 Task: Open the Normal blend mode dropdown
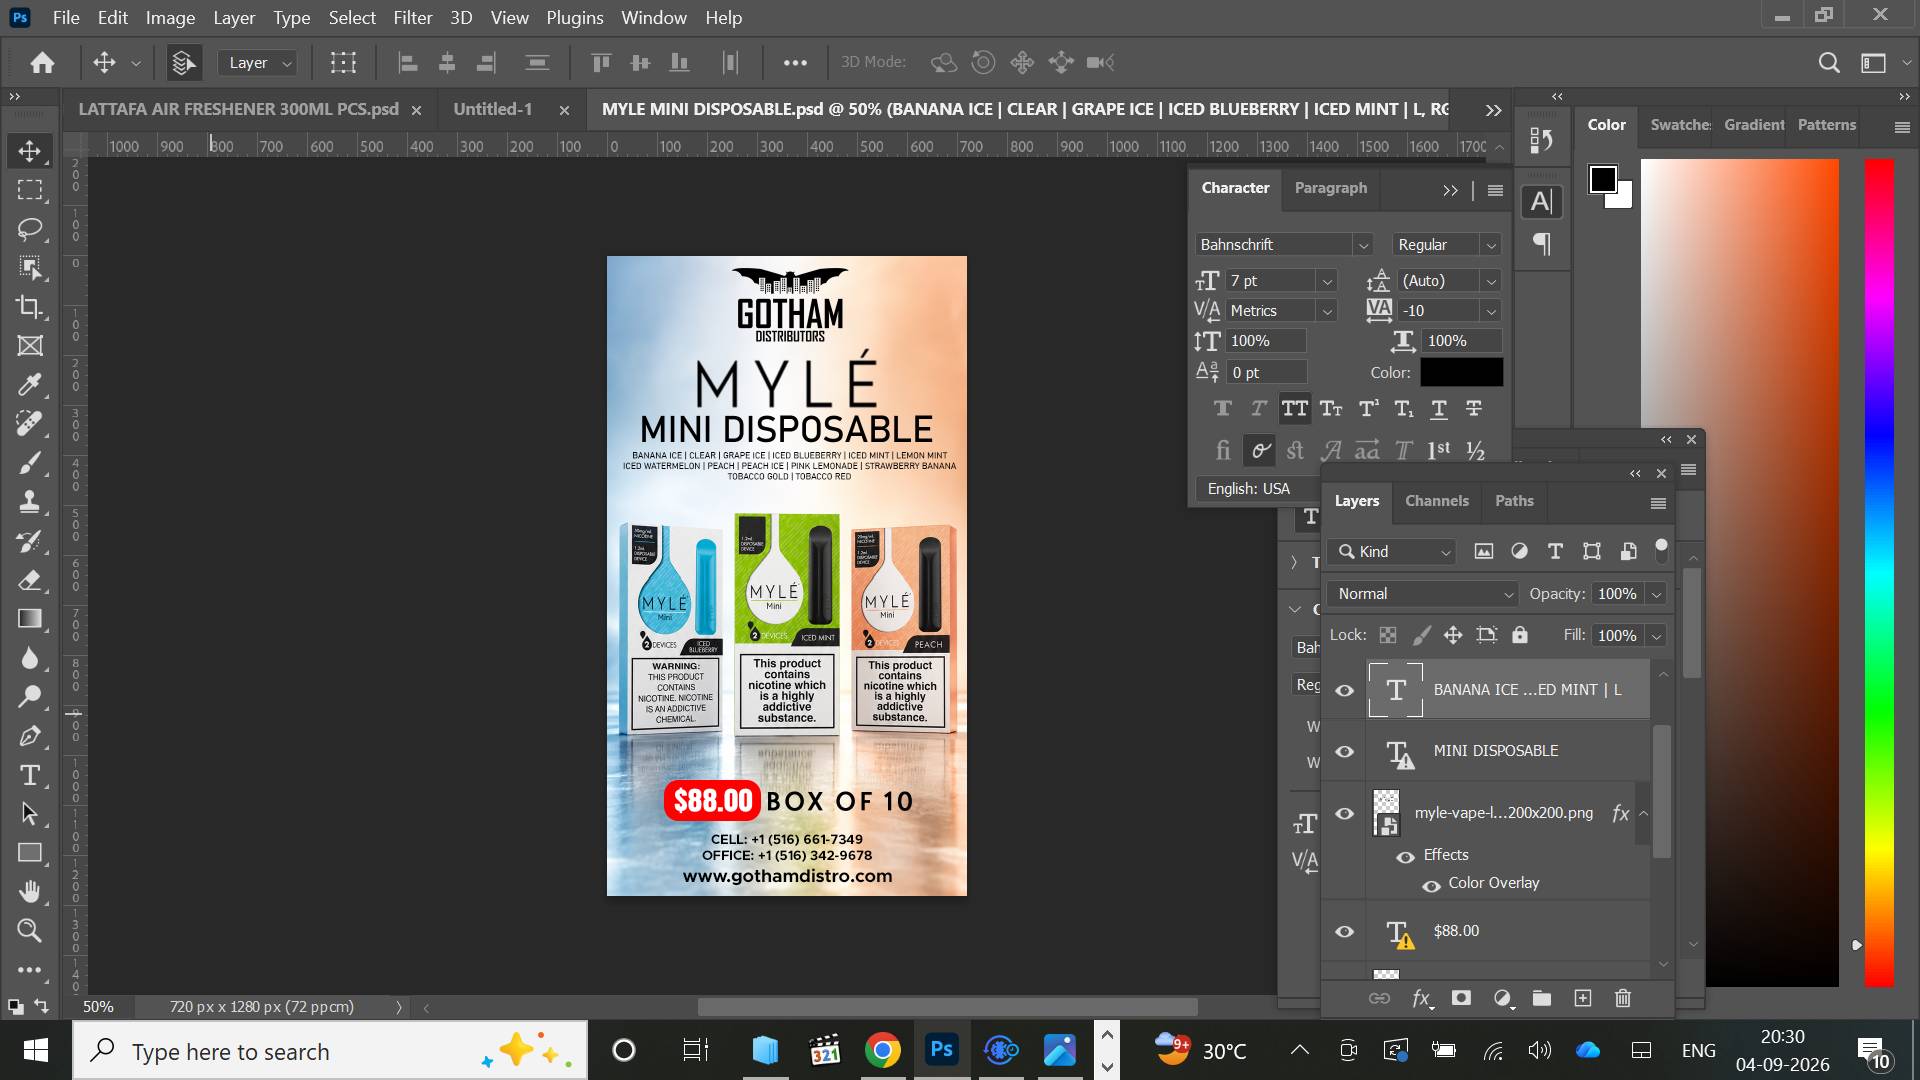click(1422, 594)
